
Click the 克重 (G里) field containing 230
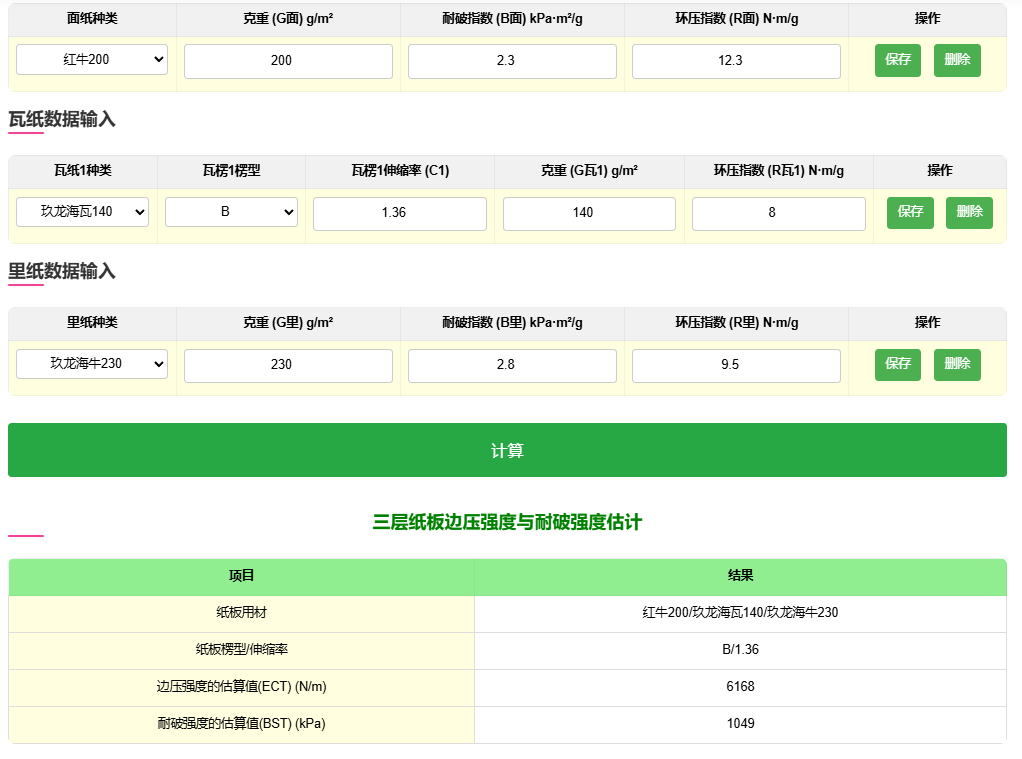[287, 364]
